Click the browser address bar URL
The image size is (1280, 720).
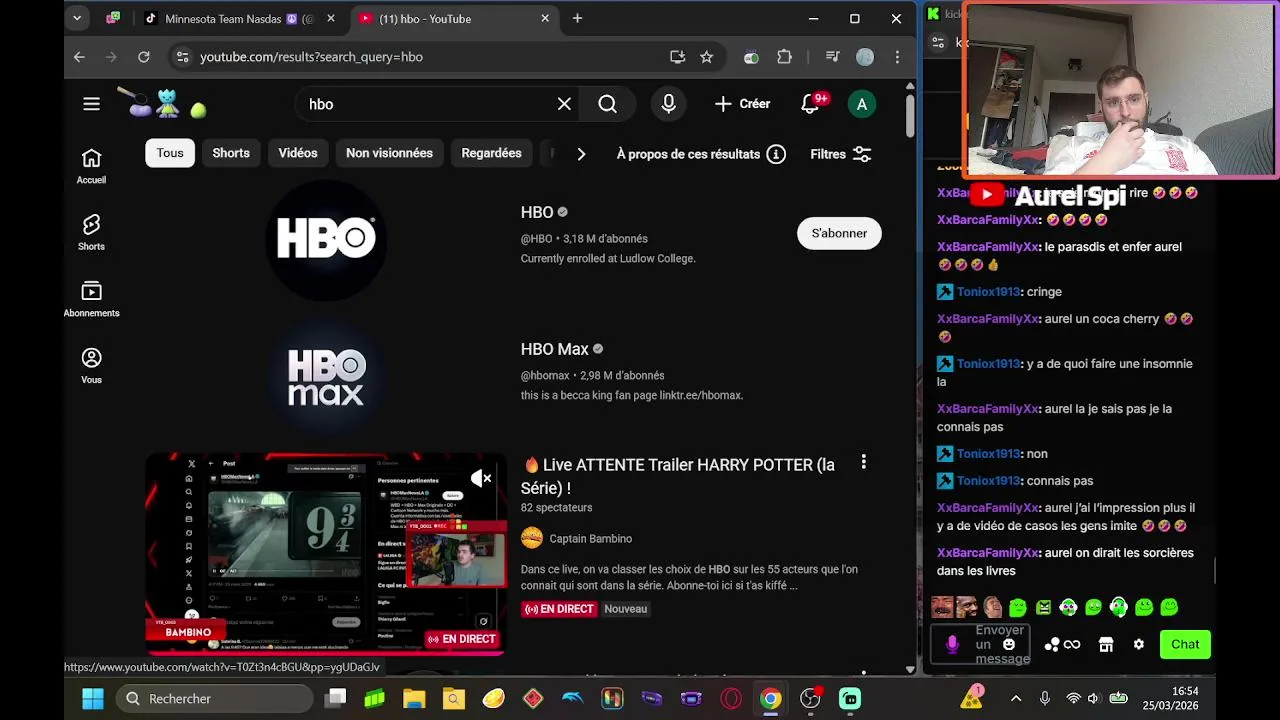tap(311, 57)
